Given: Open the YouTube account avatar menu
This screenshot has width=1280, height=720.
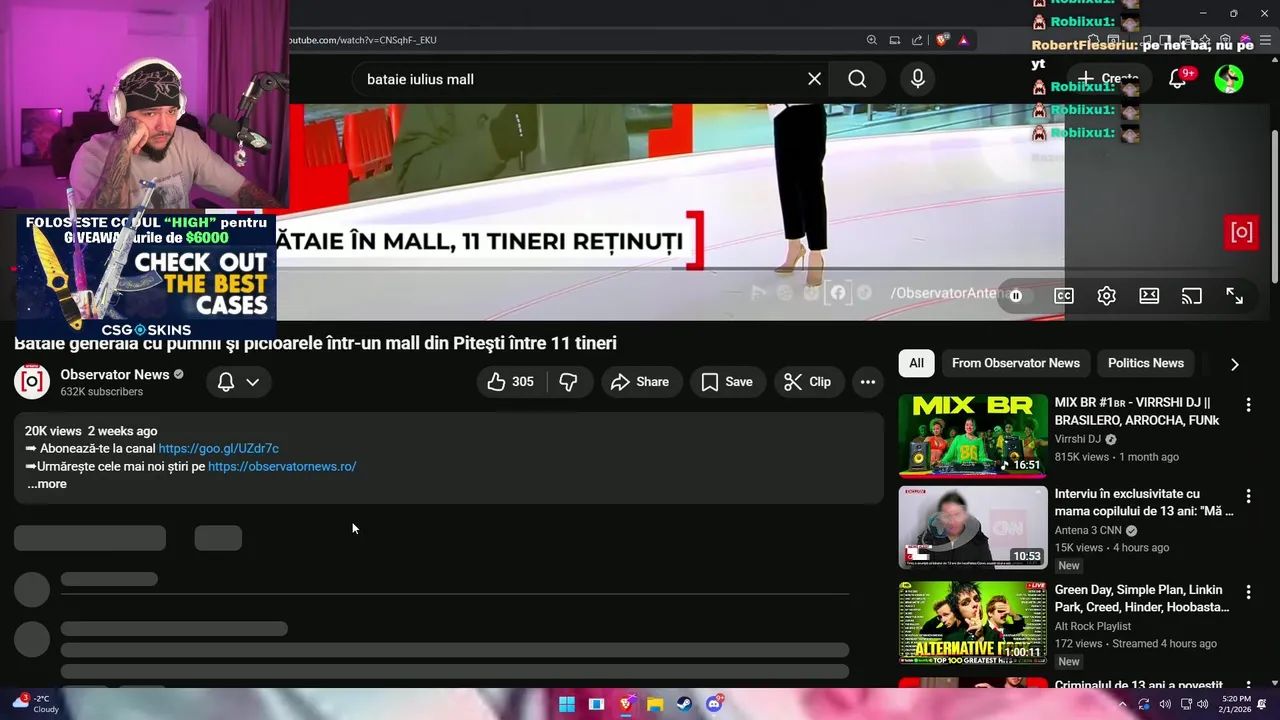Looking at the screenshot, I should (1229, 78).
